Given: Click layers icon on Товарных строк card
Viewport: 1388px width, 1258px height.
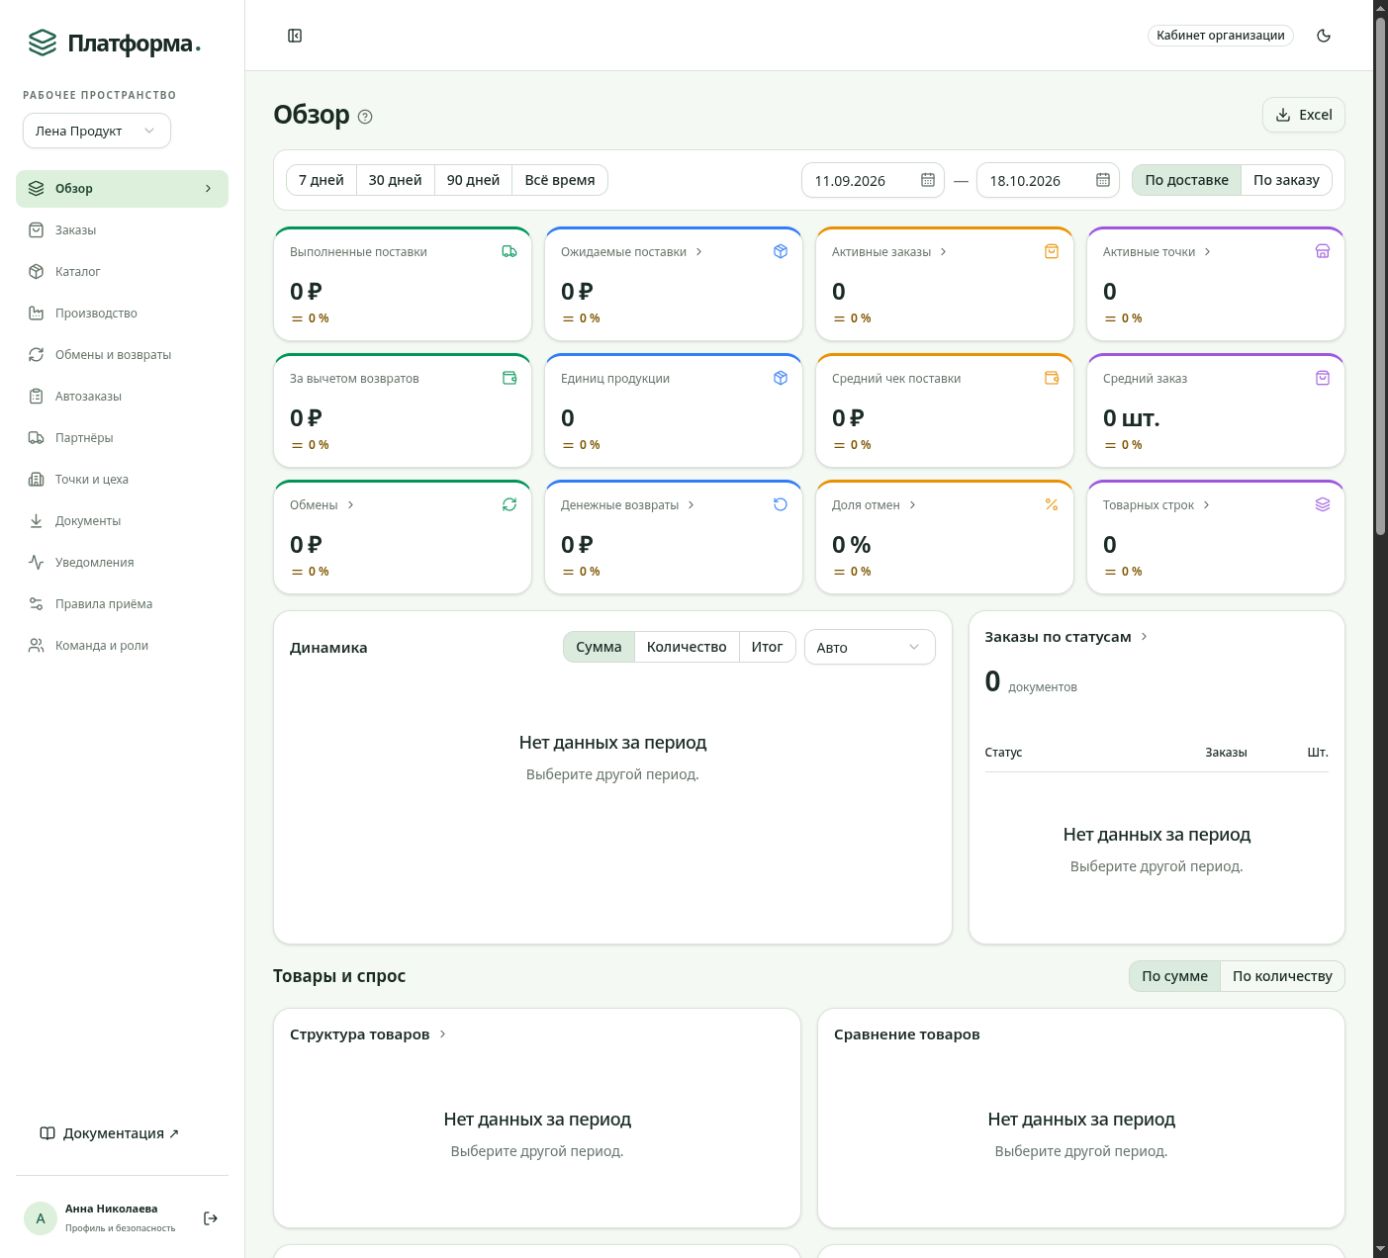Looking at the screenshot, I should point(1322,505).
